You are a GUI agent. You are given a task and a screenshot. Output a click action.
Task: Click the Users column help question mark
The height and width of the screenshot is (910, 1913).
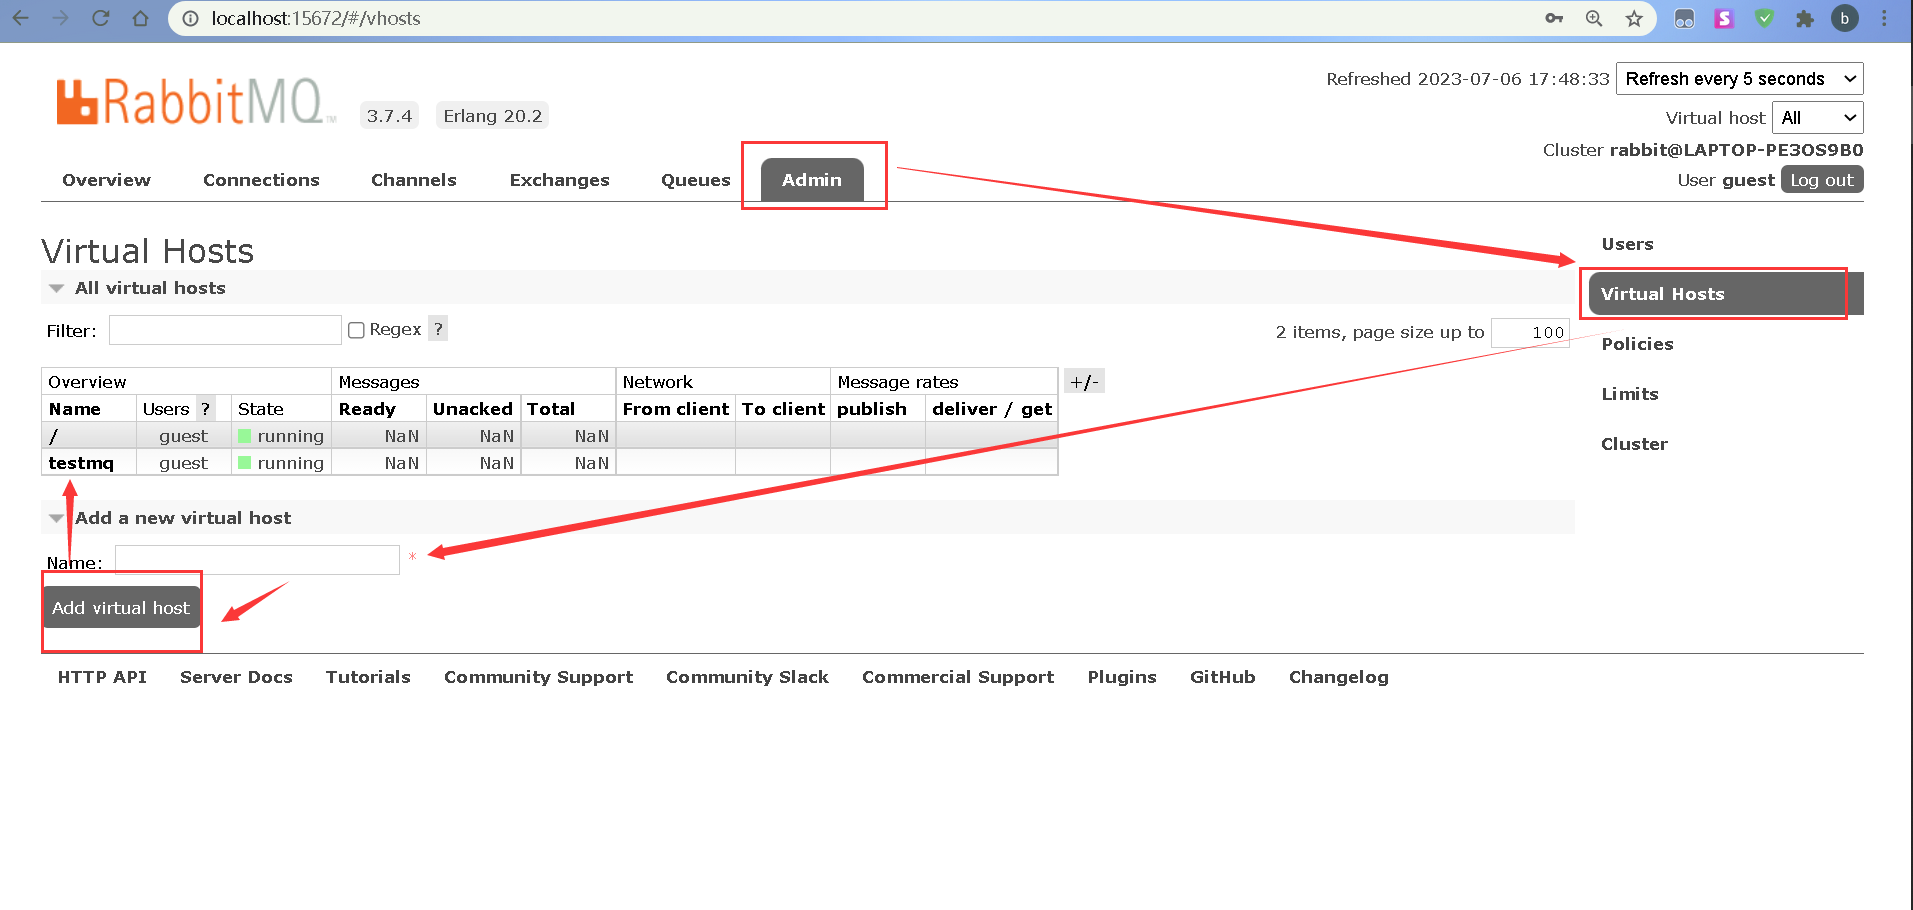205,409
